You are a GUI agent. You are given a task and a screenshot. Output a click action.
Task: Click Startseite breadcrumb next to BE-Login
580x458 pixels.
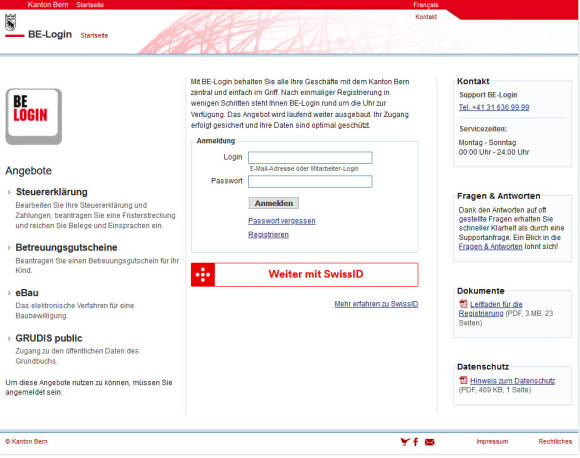pos(94,36)
